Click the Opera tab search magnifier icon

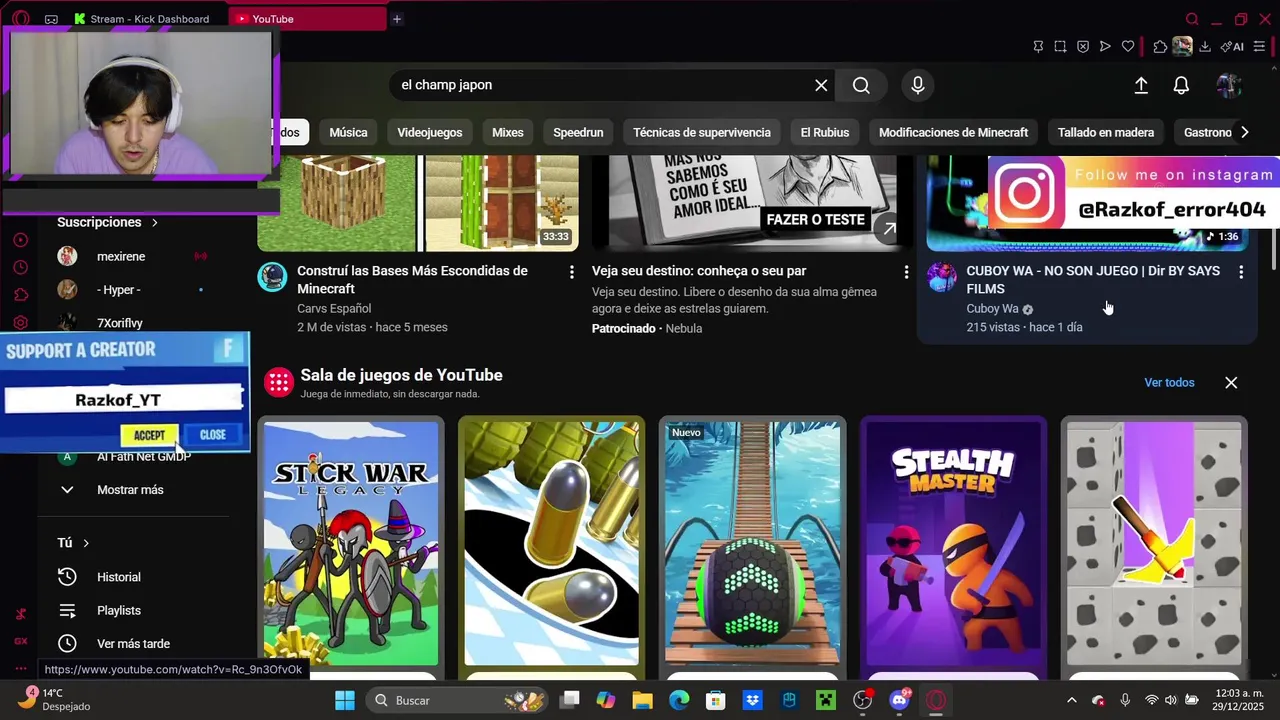(x=1192, y=19)
